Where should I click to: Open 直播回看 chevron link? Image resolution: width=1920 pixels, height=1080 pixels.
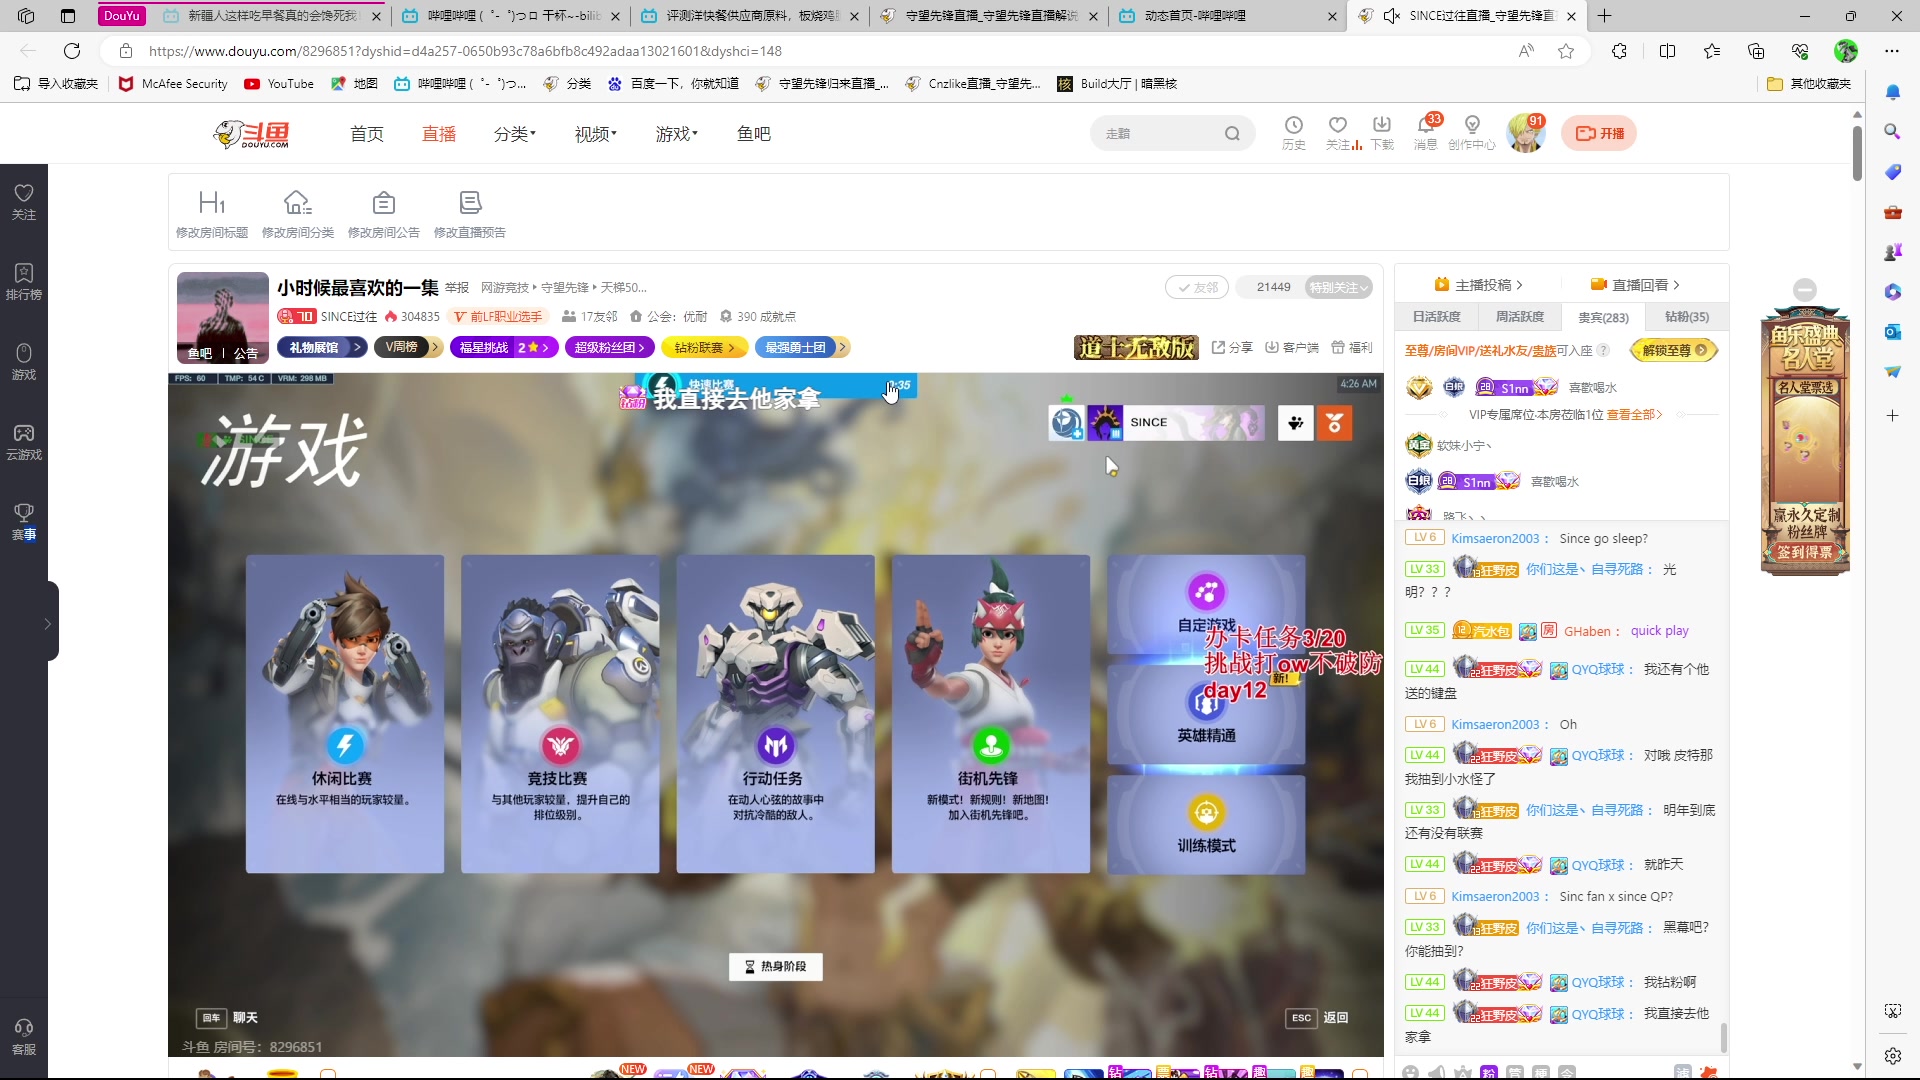click(x=1635, y=285)
